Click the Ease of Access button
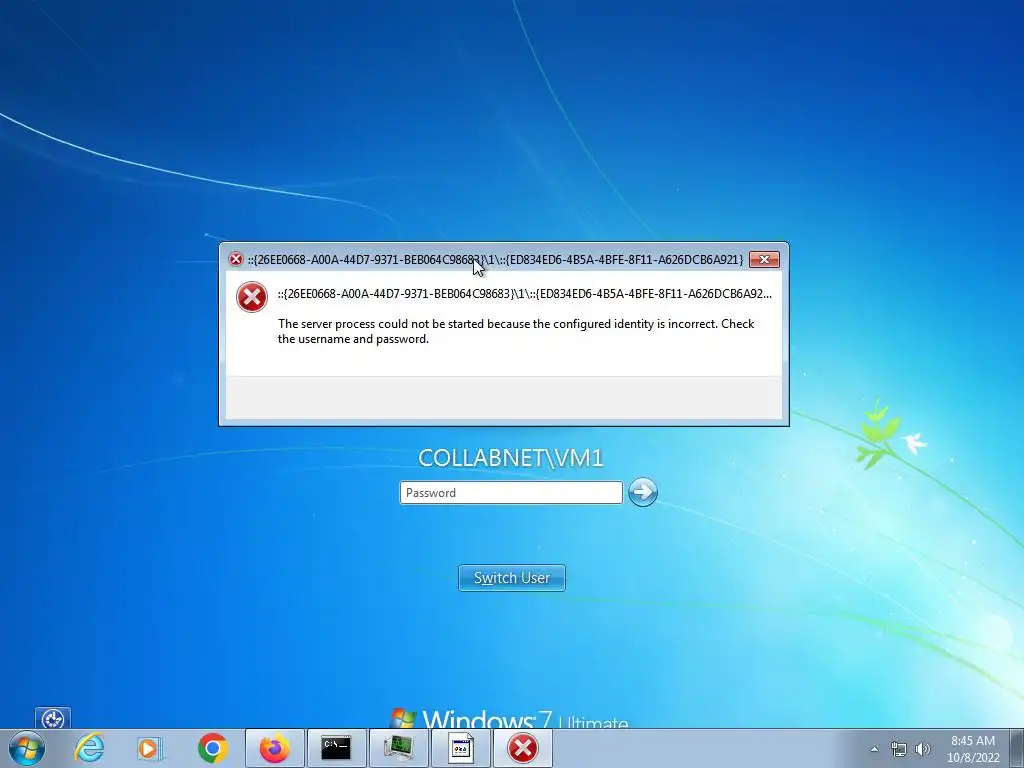The height and width of the screenshot is (768, 1024). click(x=53, y=718)
